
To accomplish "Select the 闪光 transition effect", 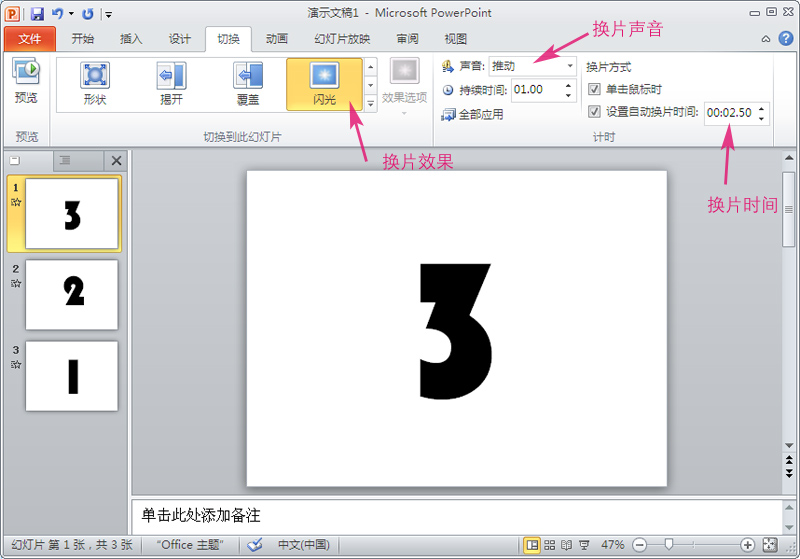I will tap(324, 84).
